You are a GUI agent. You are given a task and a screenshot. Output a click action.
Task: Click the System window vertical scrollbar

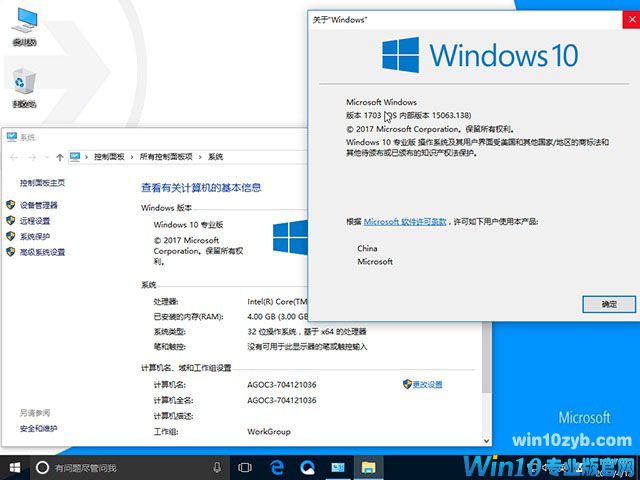point(486,357)
